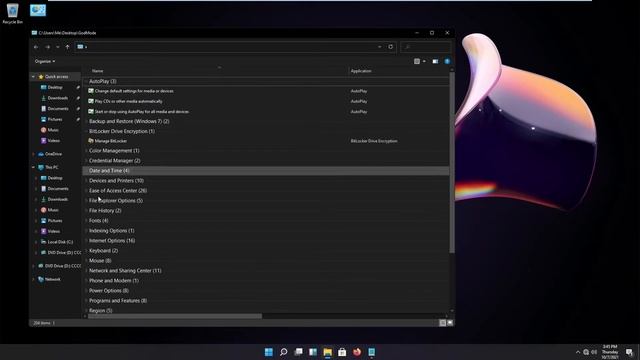This screenshot has width=640, height=360.
Task: Select Ease of Access Center group
Action: 118,191
